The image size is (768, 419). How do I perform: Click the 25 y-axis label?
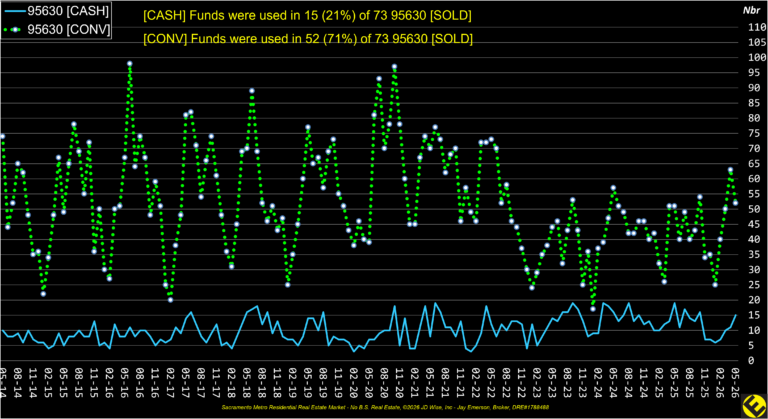click(x=754, y=285)
